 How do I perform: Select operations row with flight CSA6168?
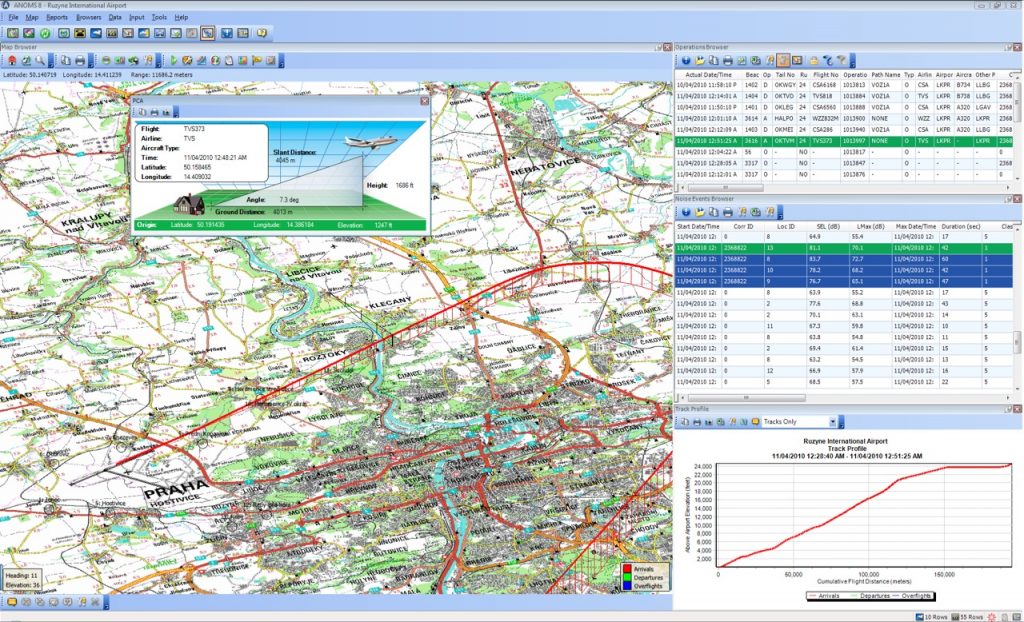[844, 85]
